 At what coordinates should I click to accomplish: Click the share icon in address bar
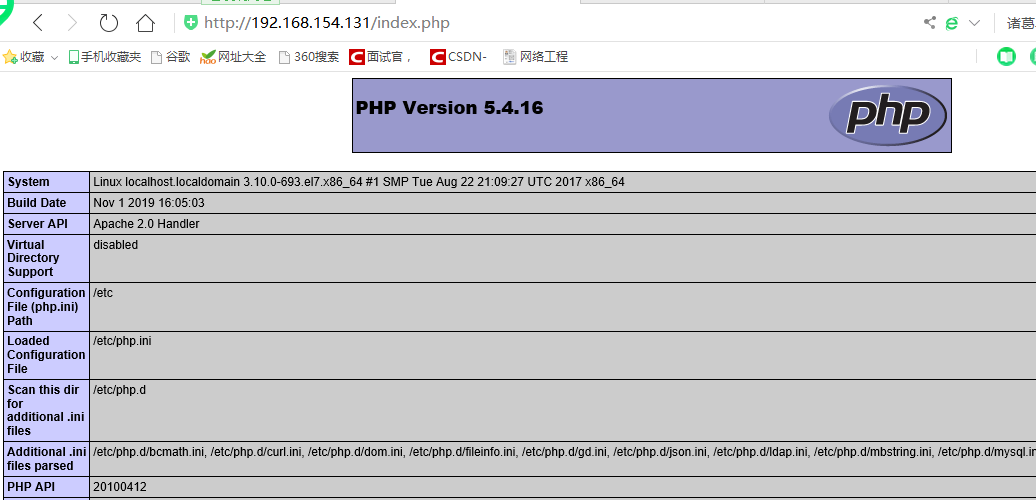point(930,23)
